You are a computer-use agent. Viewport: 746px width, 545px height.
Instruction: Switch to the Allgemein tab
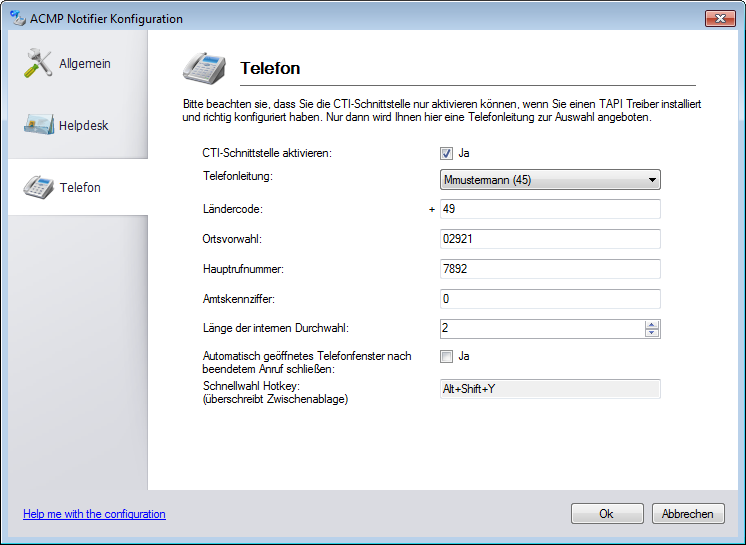[84, 64]
